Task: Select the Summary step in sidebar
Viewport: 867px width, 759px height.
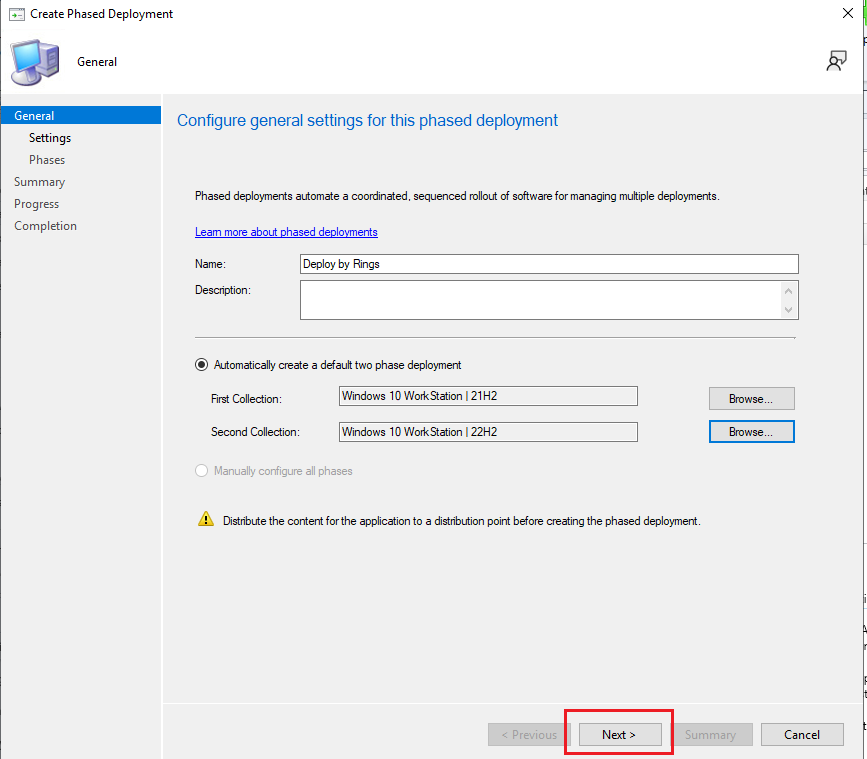Action: tap(39, 182)
